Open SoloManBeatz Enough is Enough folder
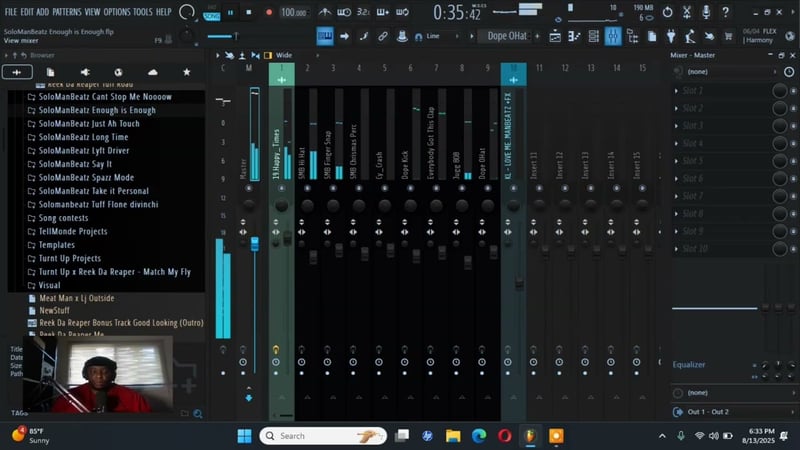The width and height of the screenshot is (800, 450). 97,110
